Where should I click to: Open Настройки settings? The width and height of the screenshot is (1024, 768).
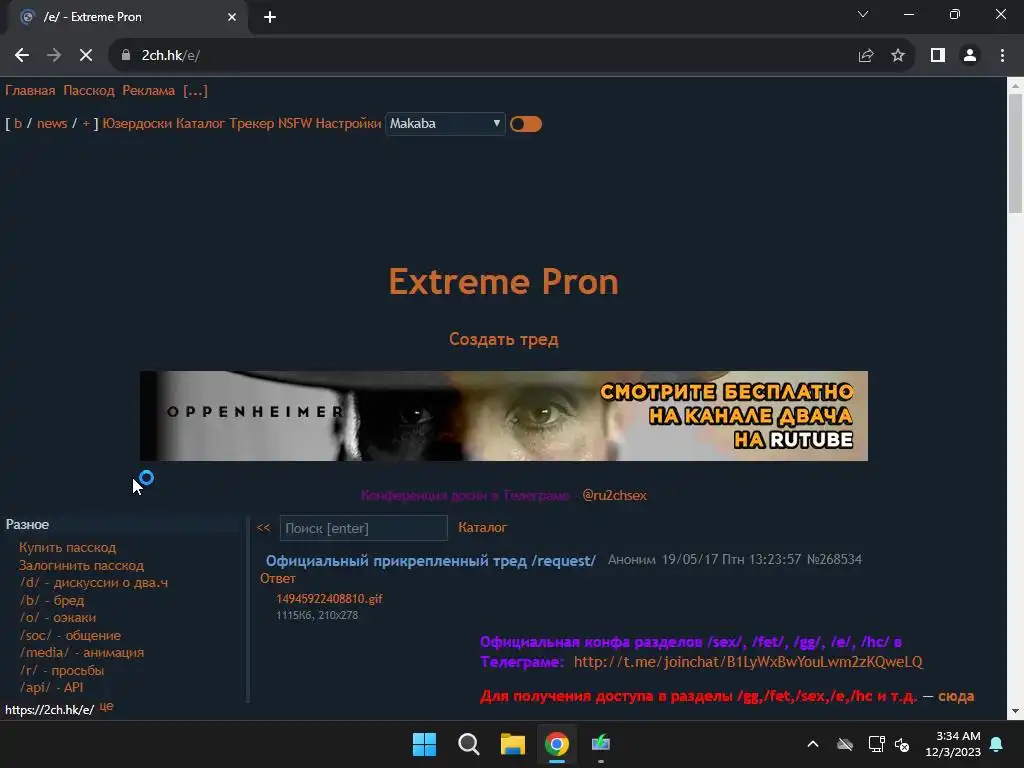coord(348,123)
